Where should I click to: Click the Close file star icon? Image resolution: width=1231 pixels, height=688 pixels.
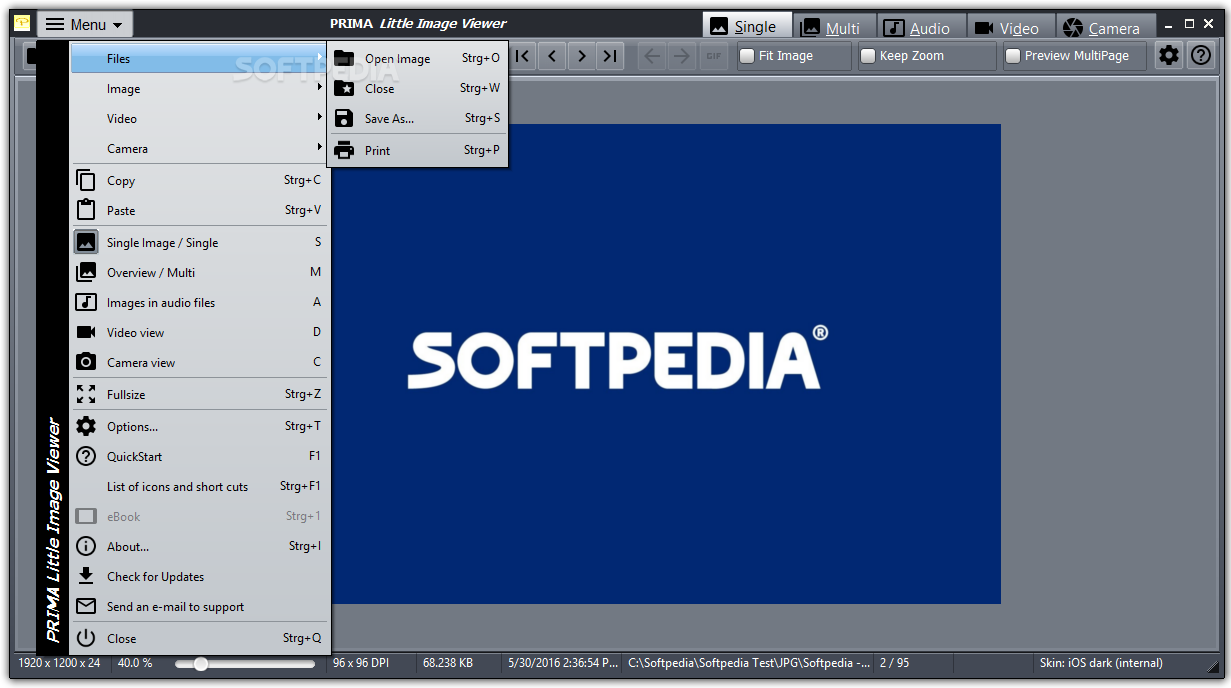click(x=344, y=88)
